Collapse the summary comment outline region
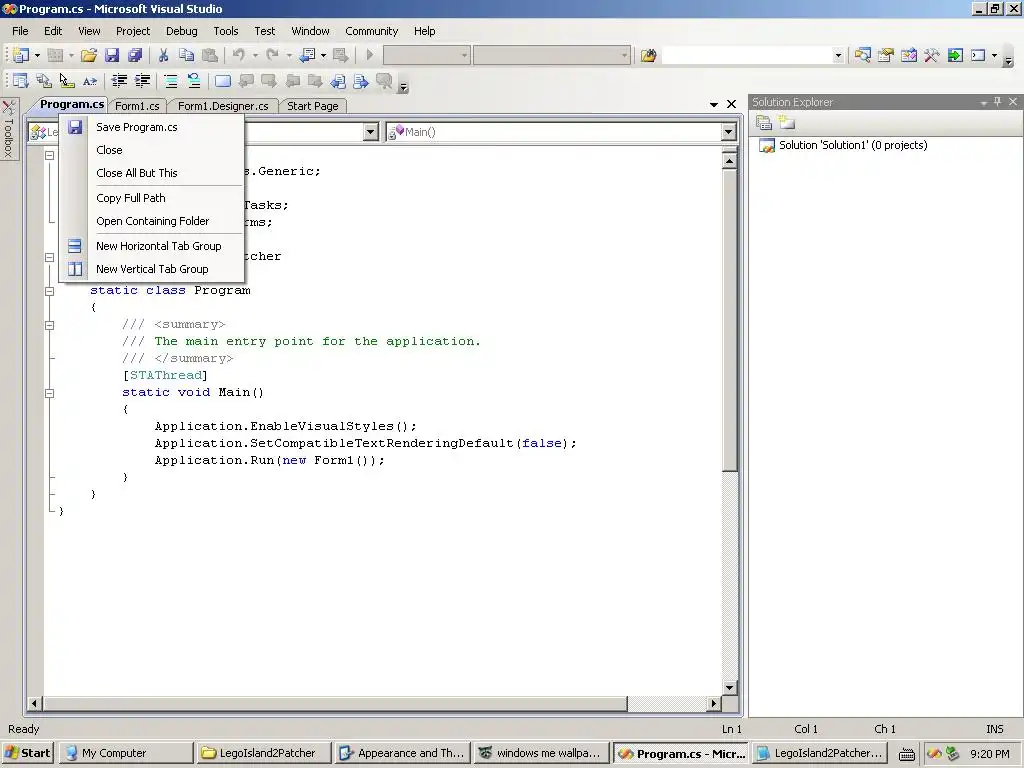 click(49, 325)
